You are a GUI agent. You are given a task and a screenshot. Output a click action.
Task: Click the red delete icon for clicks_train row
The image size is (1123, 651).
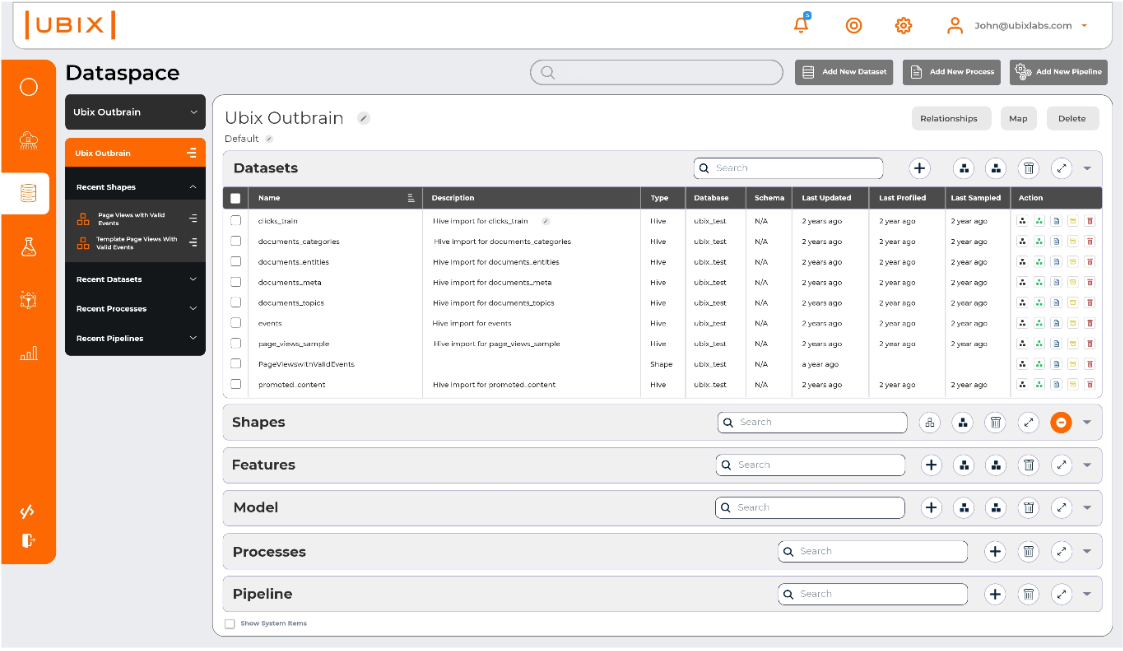[1090, 221]
